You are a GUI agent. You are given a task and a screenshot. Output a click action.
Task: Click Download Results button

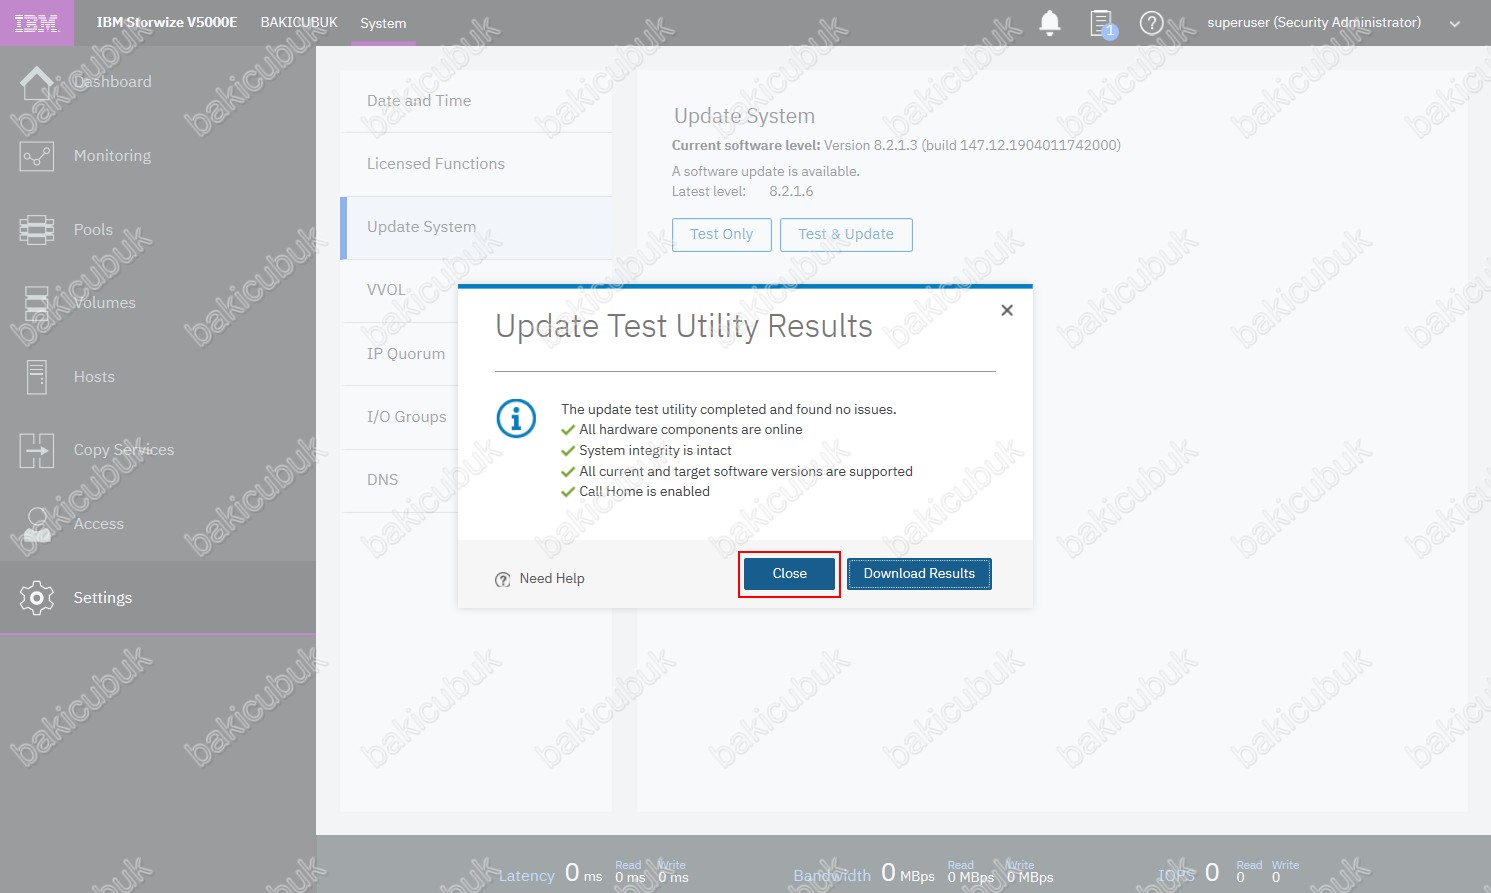point(919,574)
